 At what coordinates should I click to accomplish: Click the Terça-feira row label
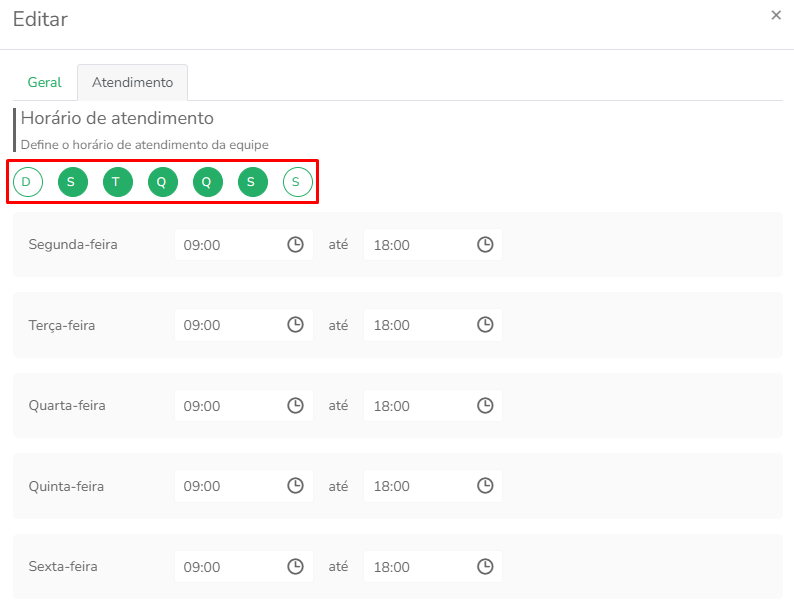coord(62,325)
